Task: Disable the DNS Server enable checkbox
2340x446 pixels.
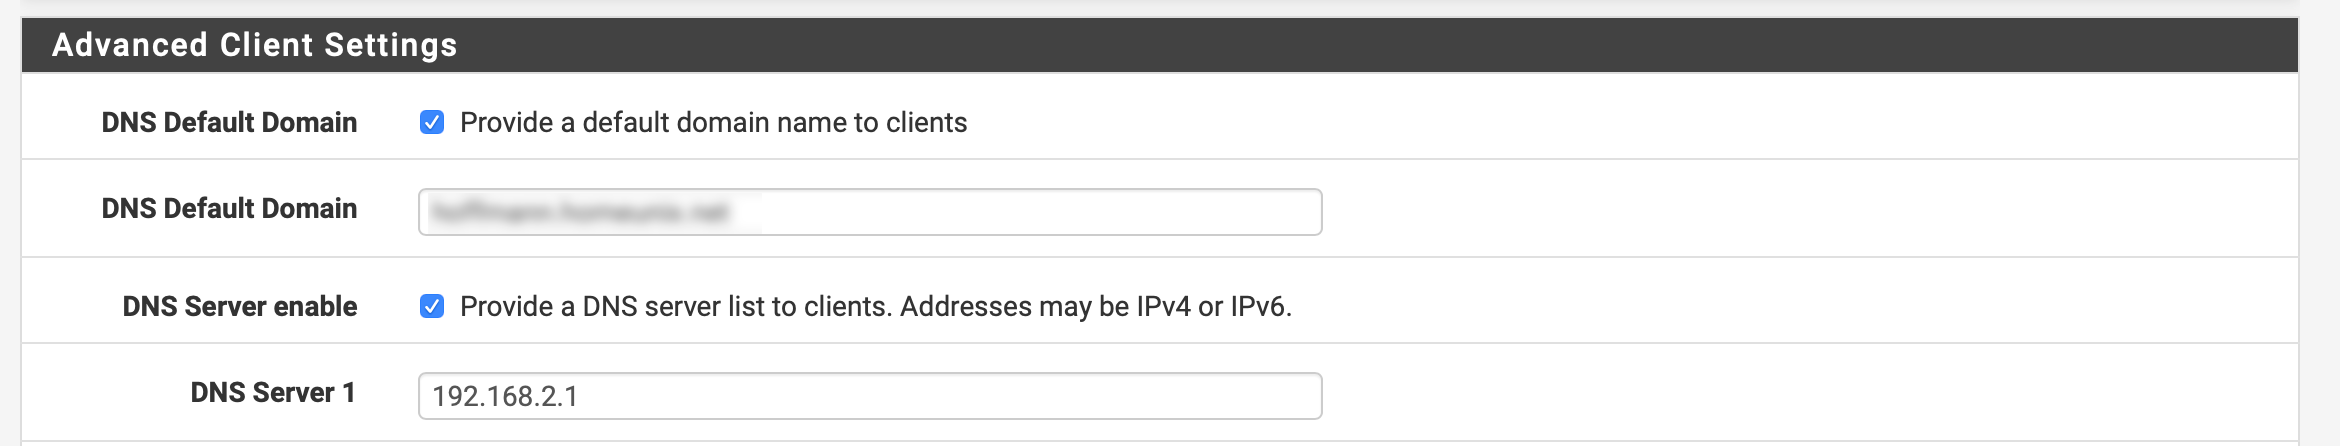Action: (432, 306)
